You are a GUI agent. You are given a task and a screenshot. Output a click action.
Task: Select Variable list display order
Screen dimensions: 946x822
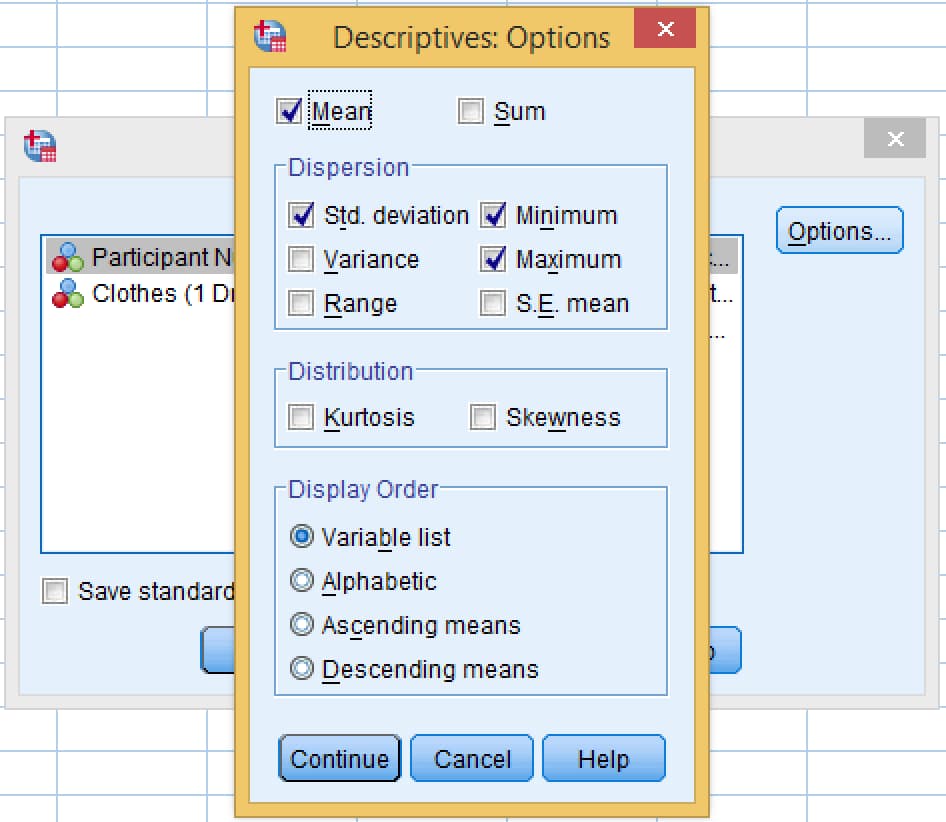302,536
